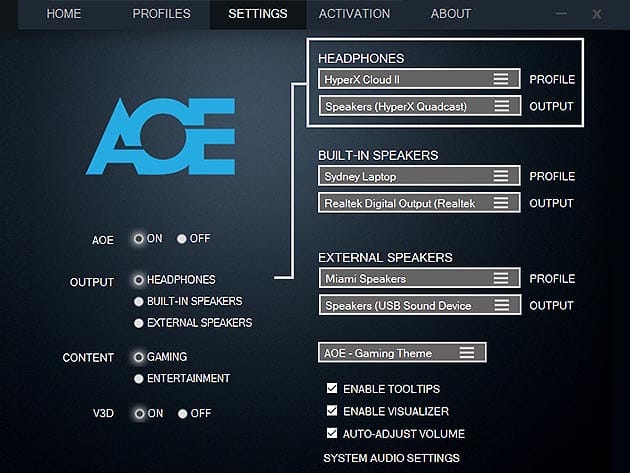630x473 pixels.
Task: Go to the About tab
Action: 450,14
